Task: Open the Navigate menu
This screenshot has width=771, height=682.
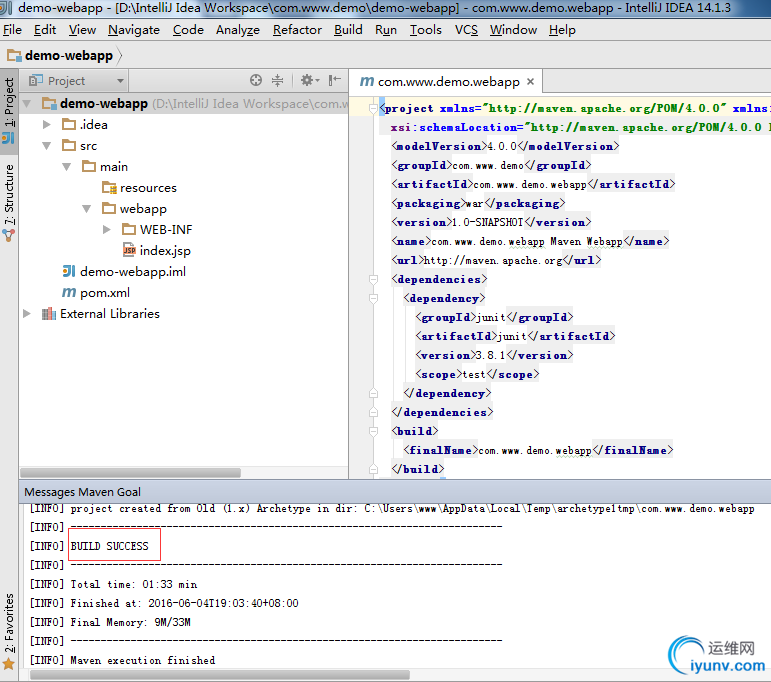Action: [x=134, y=30]
